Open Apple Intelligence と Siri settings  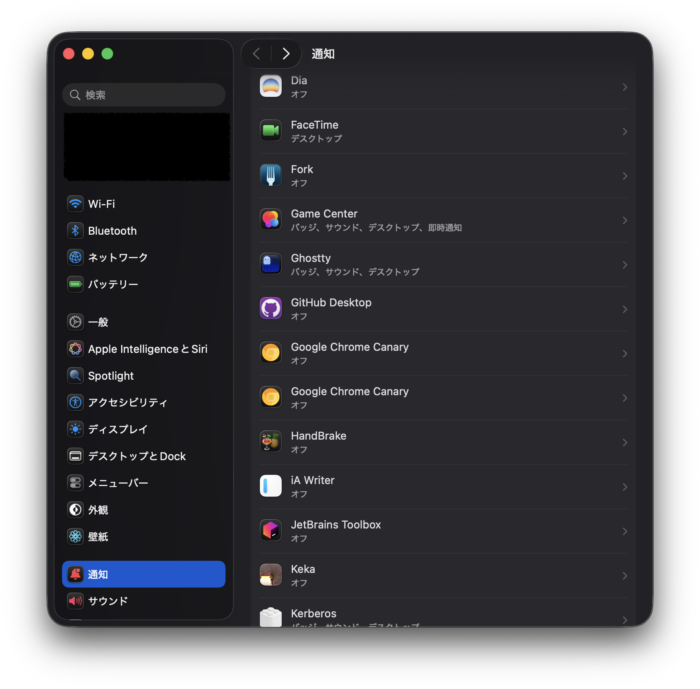coord(147,349)
